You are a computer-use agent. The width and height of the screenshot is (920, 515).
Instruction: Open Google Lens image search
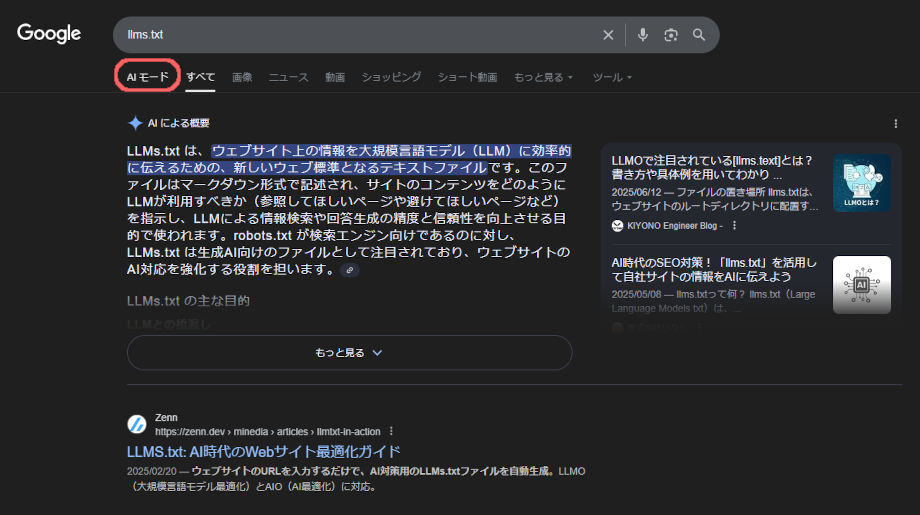tap(671, 35)
